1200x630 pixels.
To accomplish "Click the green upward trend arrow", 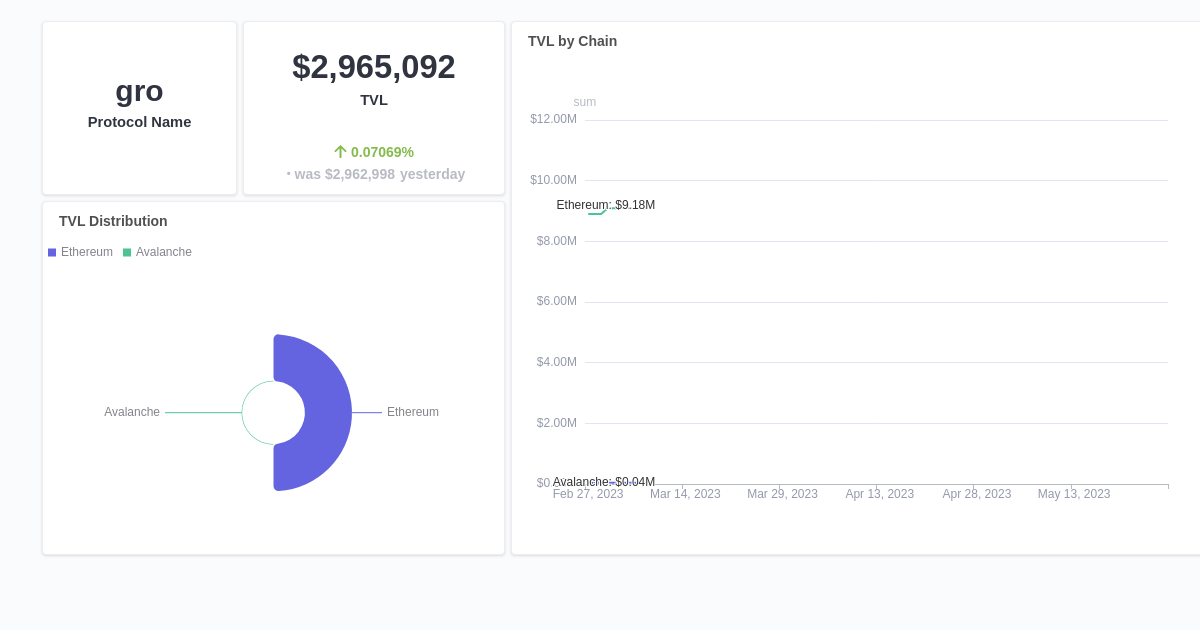I will 340,151.
